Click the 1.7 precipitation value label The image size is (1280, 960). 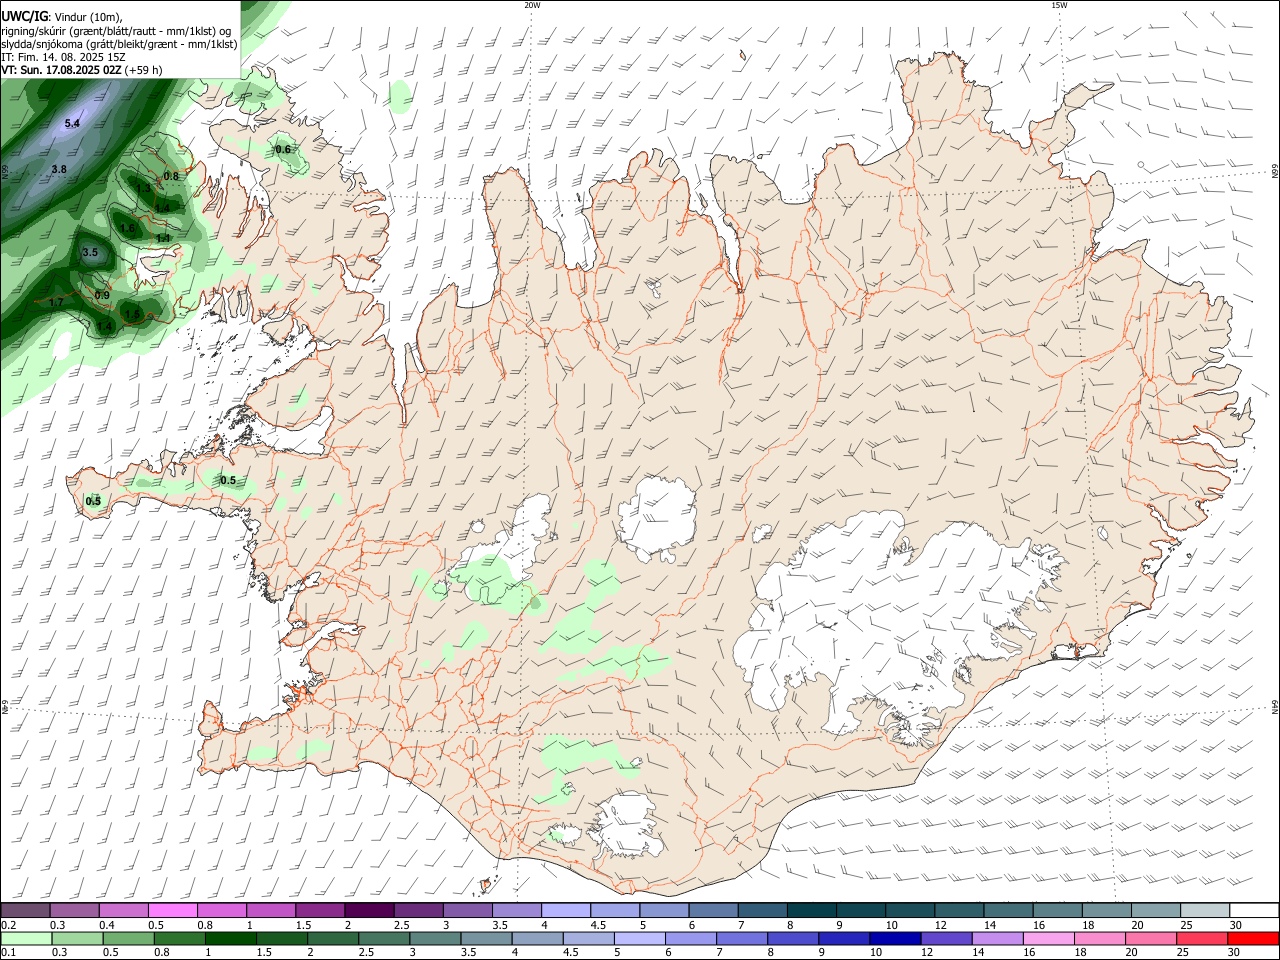pos(56,302)
